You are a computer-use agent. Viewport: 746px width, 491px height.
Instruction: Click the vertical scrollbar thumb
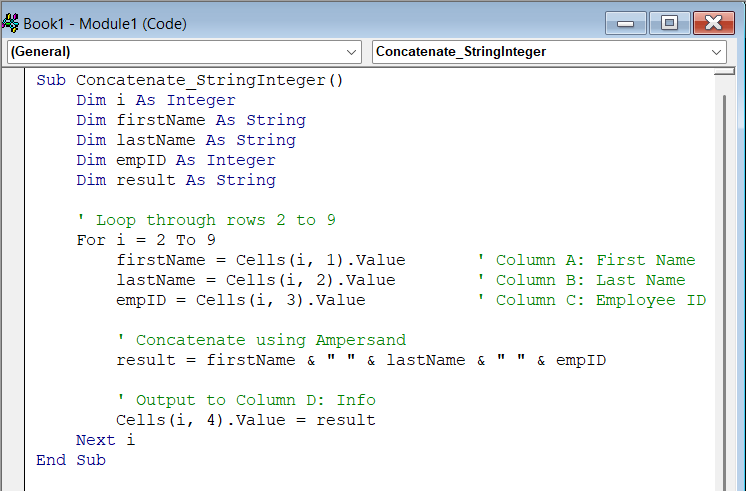725,293
